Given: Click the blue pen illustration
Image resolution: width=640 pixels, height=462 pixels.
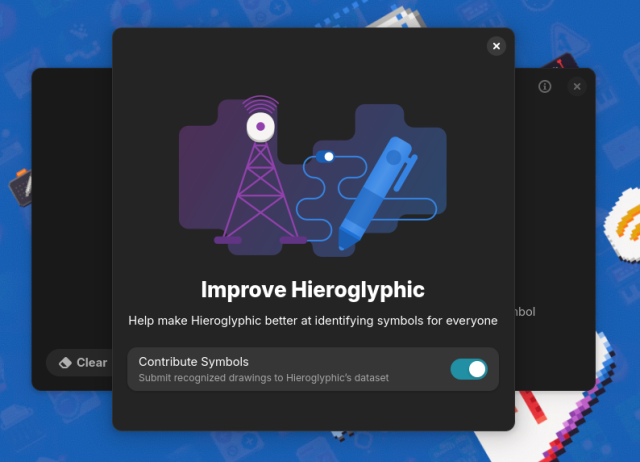Looking at the screenshot, I should tap(378, 190).
